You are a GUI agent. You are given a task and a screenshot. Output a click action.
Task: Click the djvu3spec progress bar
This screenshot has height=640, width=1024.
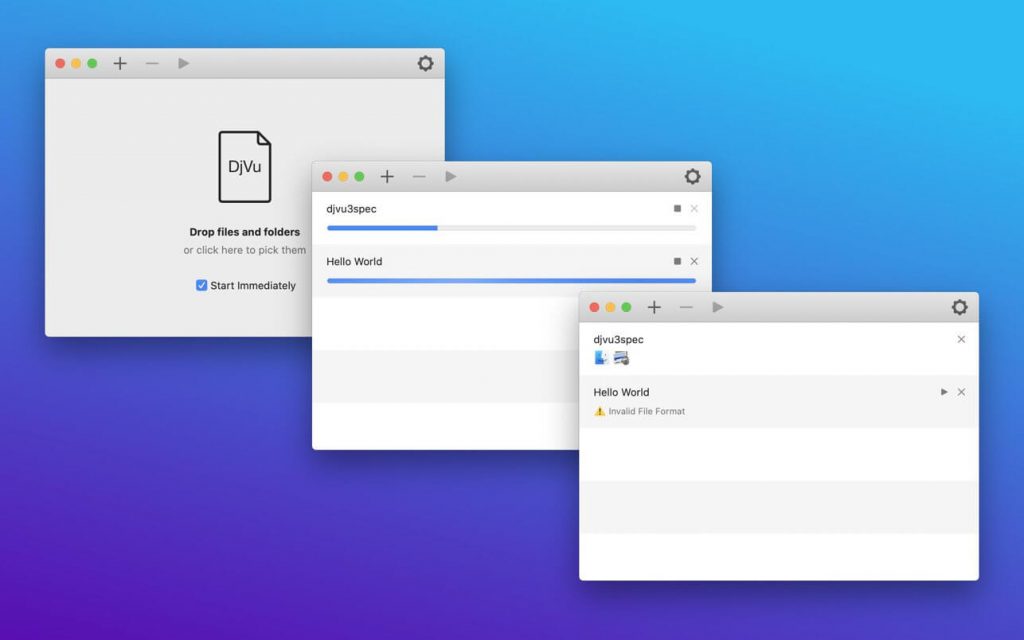click(x=510, y=228)
